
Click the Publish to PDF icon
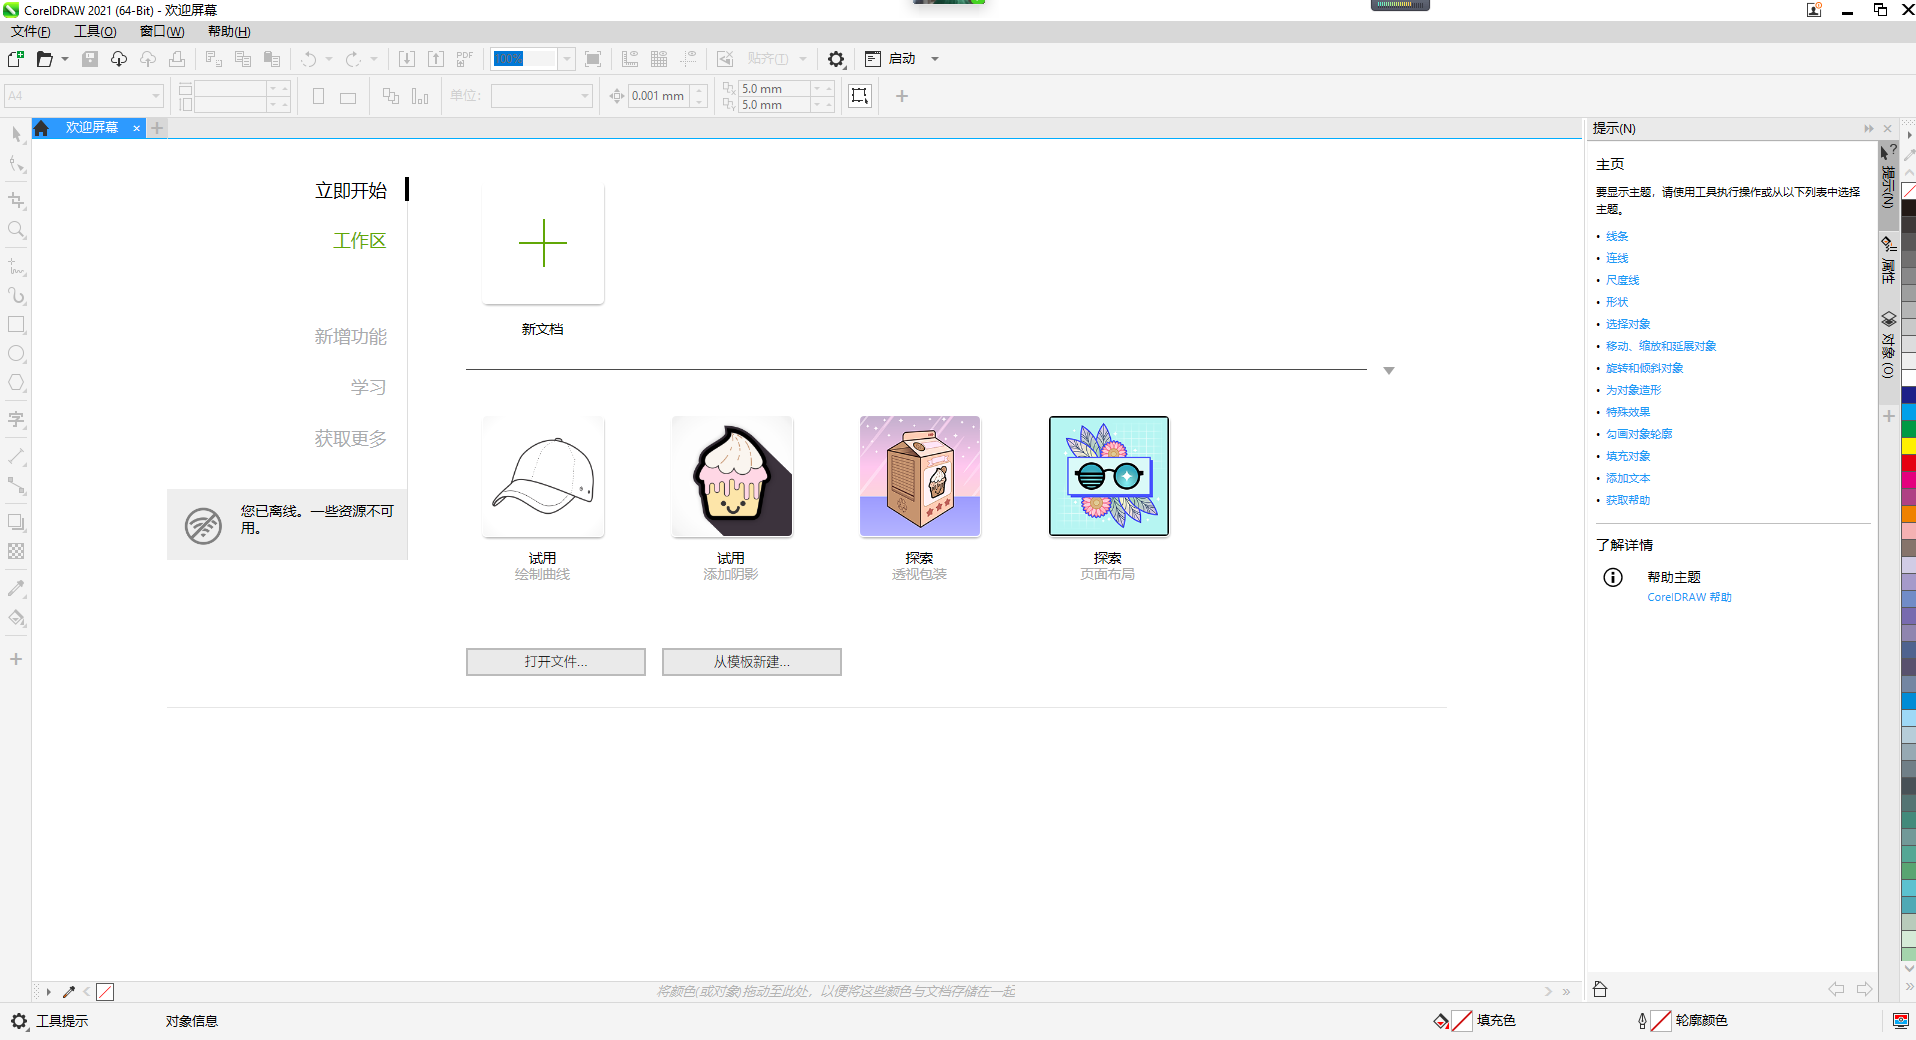coord(464,59)
